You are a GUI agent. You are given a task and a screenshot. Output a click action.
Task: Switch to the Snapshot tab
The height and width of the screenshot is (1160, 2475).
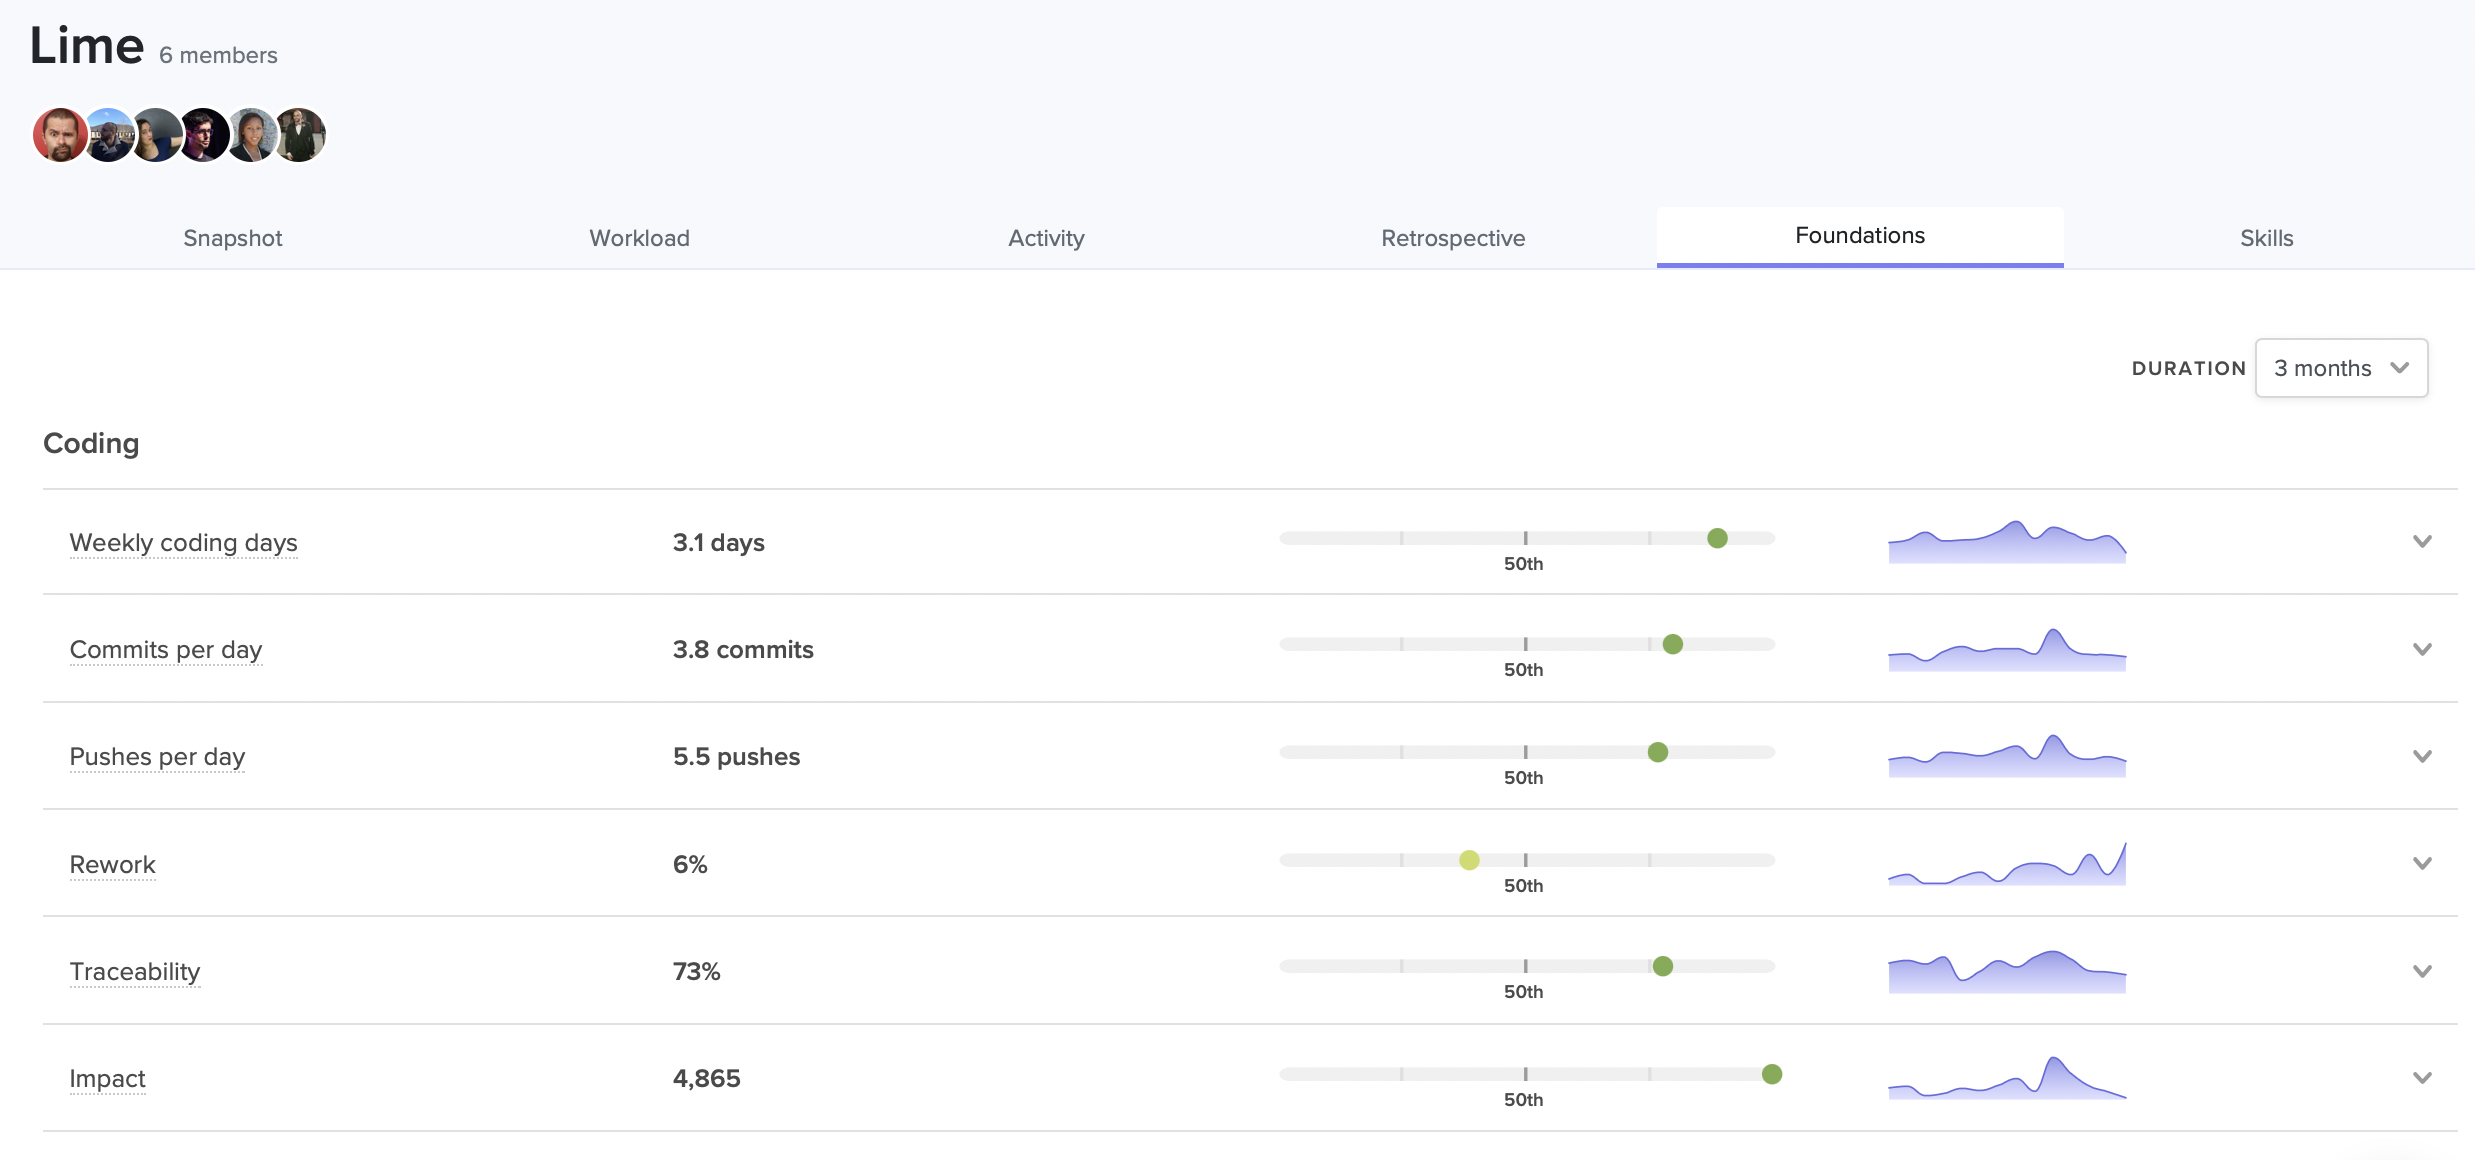point(233,238)
